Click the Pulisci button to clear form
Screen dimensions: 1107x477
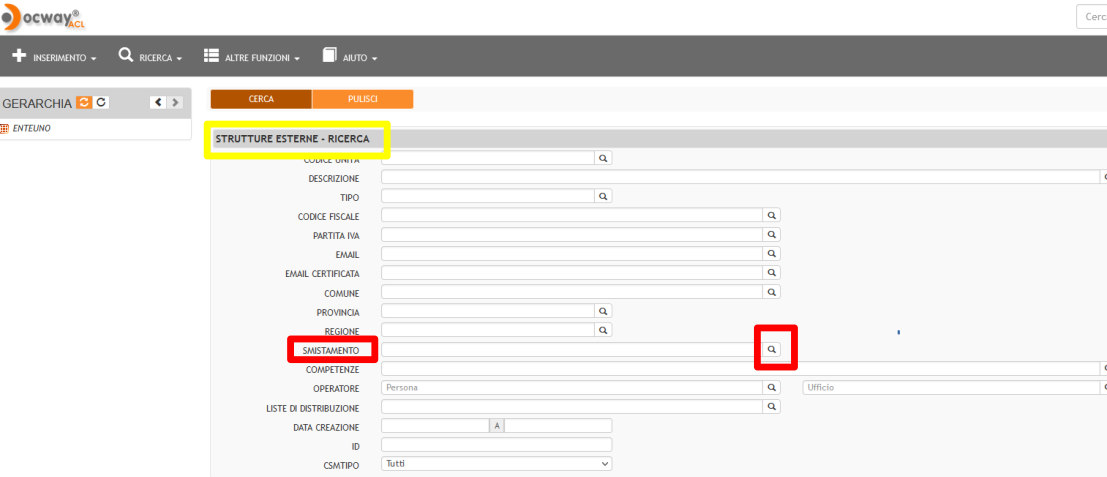click(362, 99)
